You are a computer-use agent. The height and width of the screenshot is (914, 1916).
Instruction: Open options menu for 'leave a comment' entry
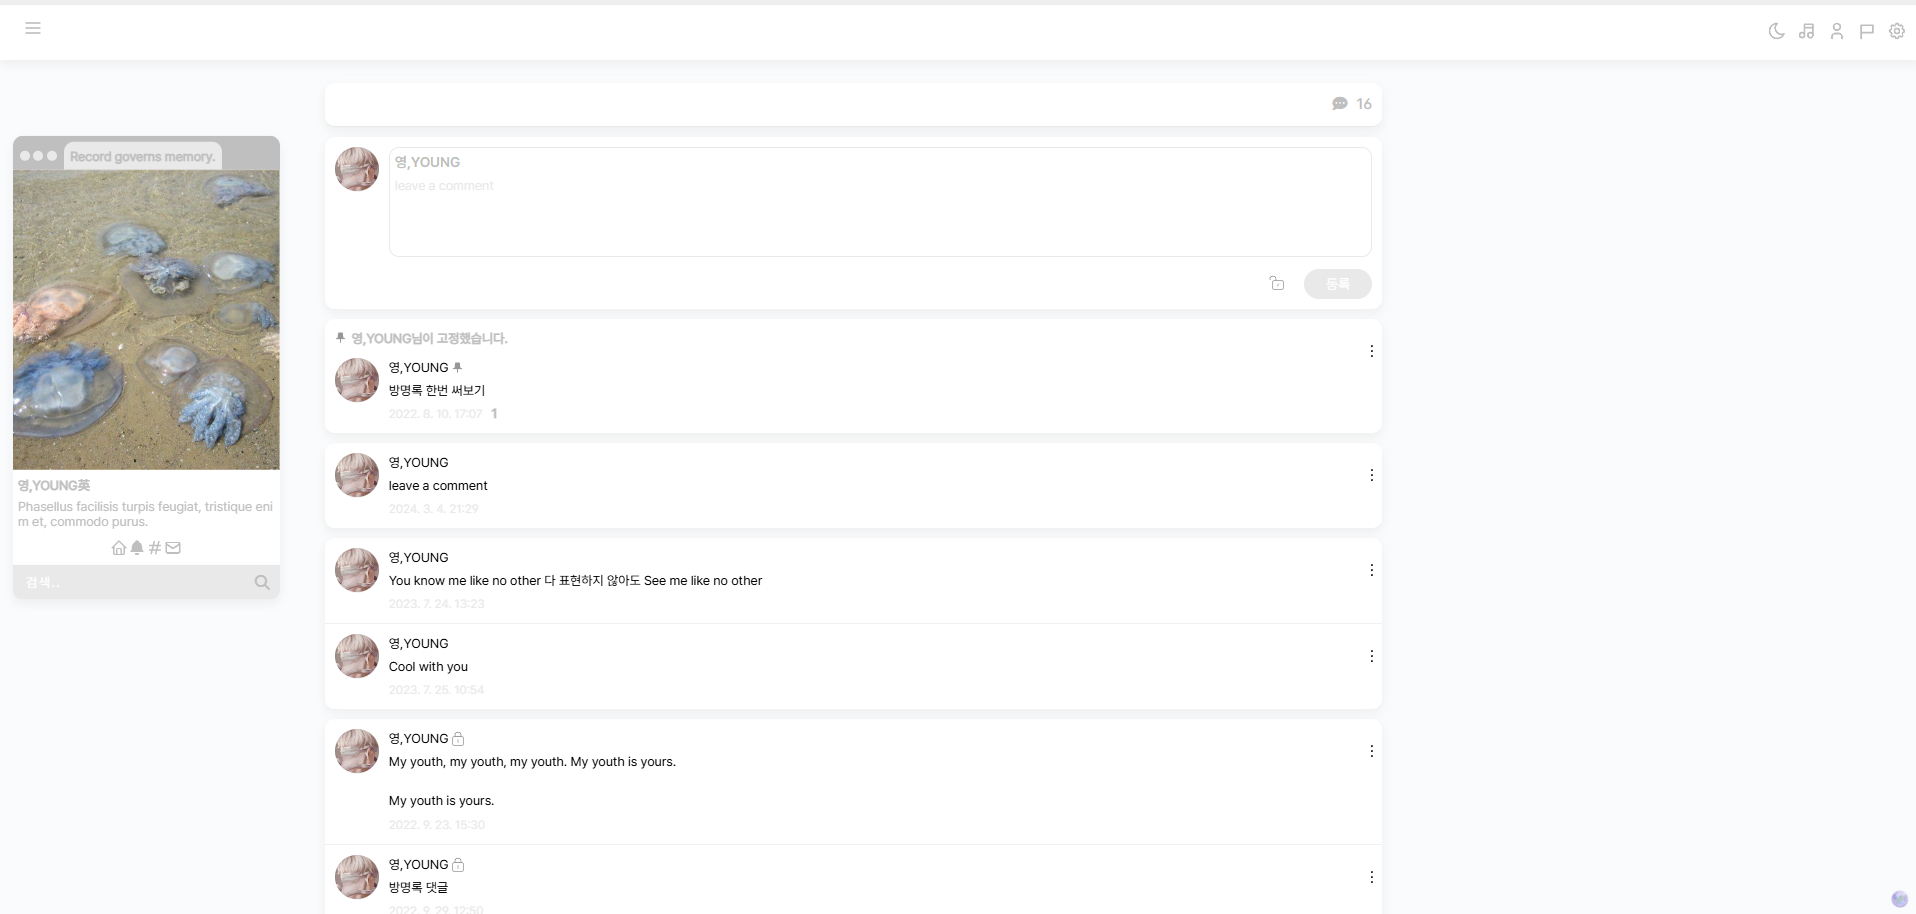coord(1371,475)
